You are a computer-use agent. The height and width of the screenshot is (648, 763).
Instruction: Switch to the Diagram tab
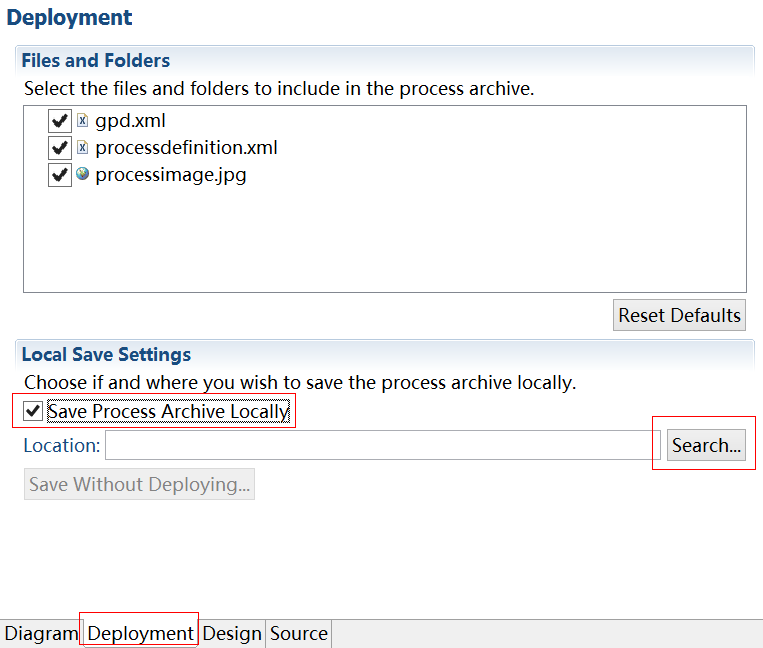click(41, 633)
